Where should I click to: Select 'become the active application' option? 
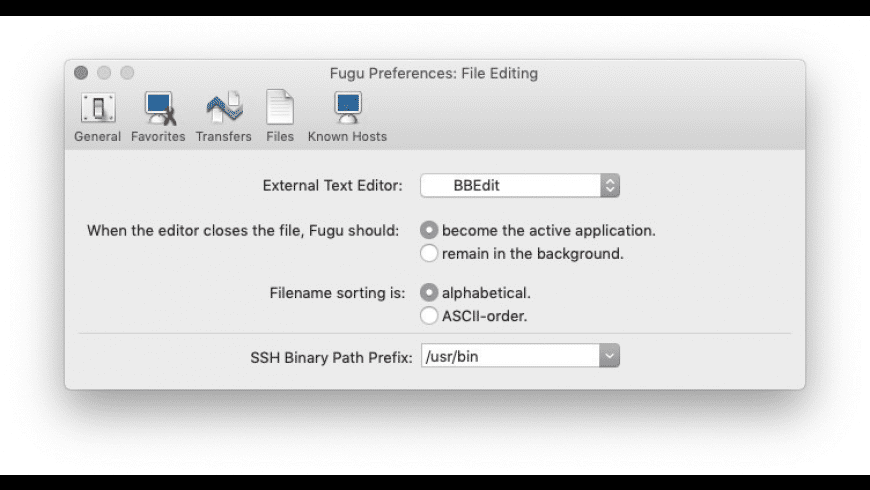(x=429, y=230)
